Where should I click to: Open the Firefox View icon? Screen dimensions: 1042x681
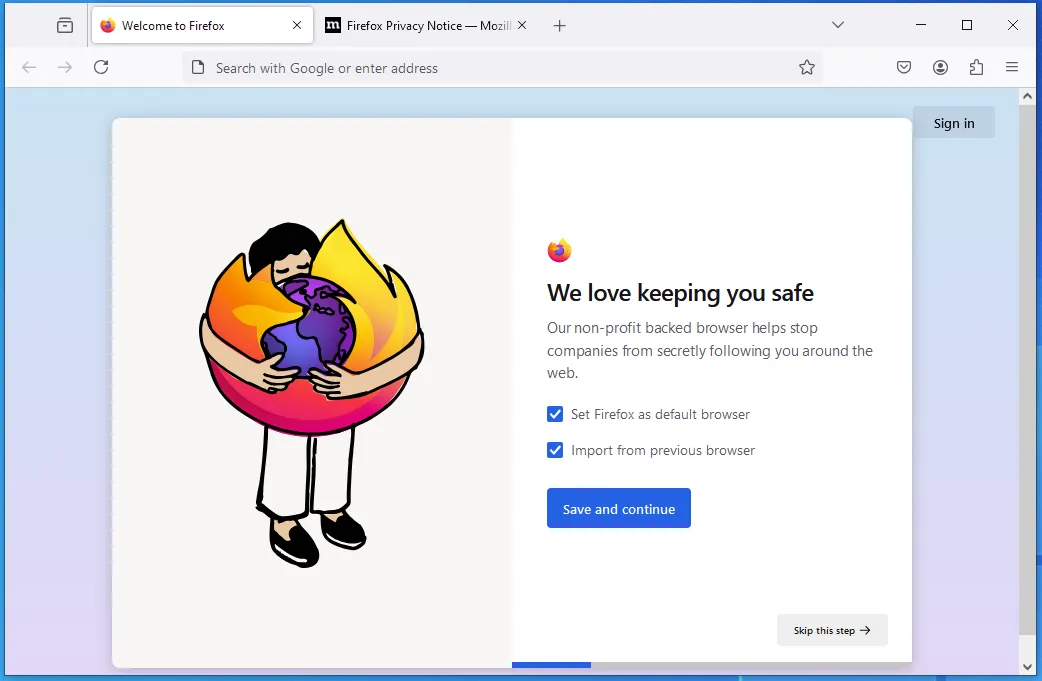click(x=64, y=25)
